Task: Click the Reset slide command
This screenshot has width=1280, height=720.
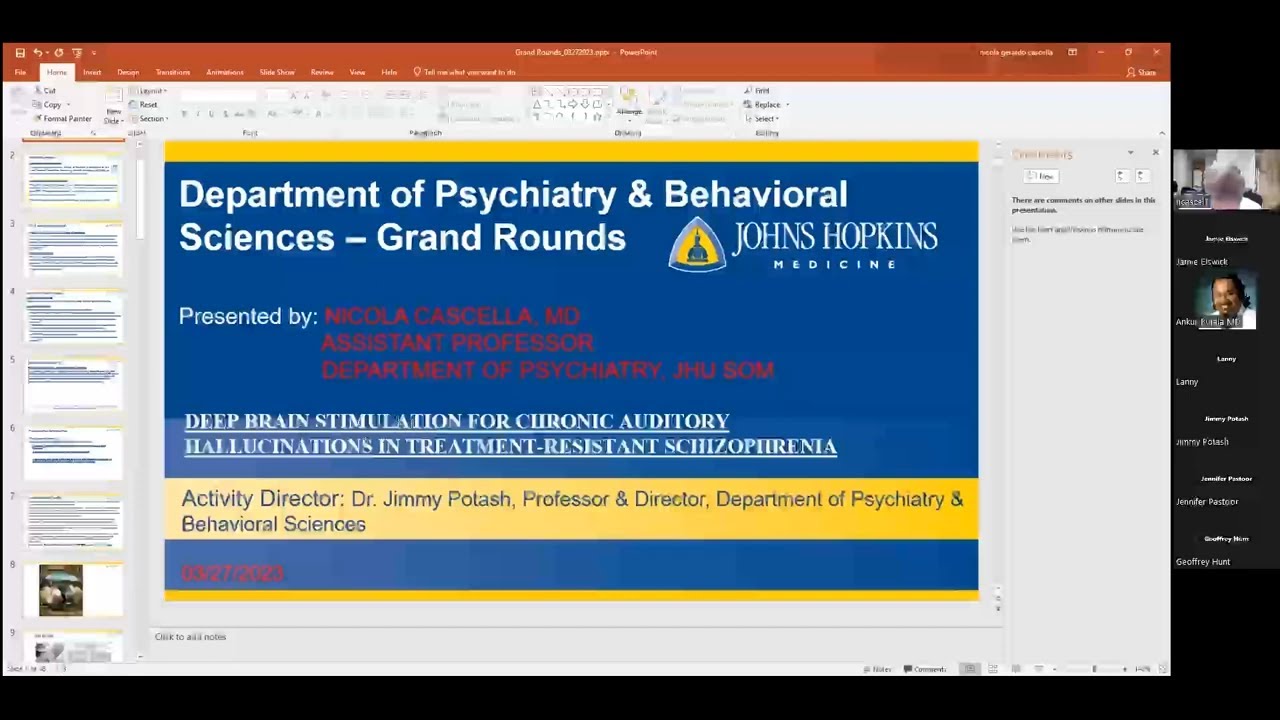Action: coord(144,105)
